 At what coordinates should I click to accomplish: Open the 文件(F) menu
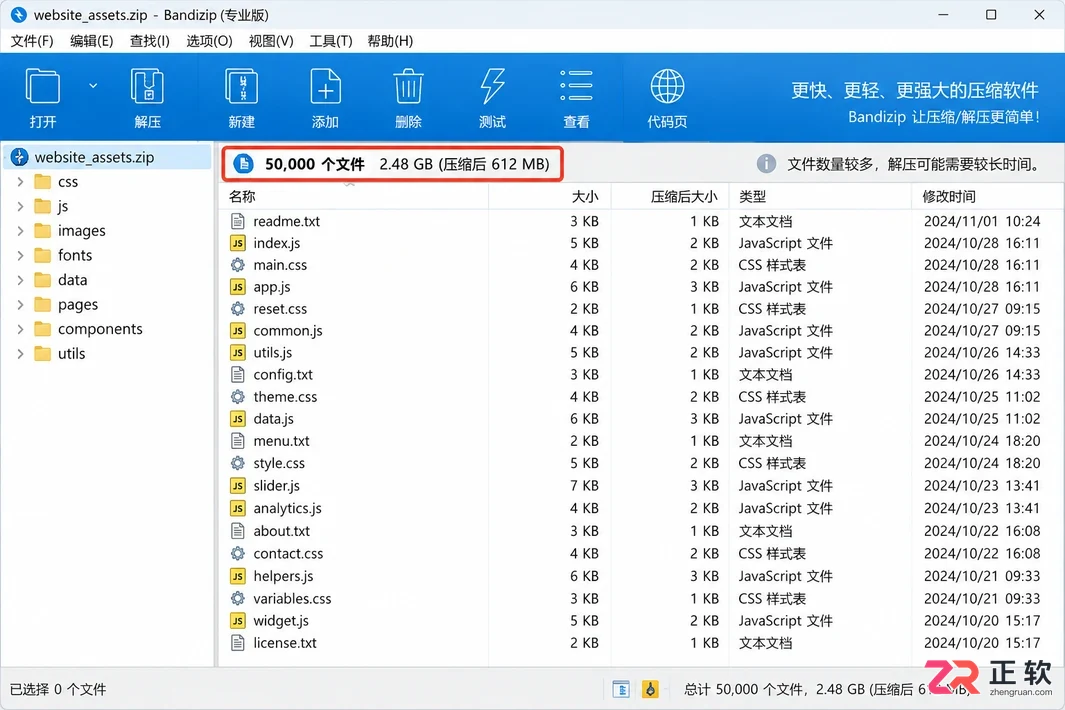[32, 41]
